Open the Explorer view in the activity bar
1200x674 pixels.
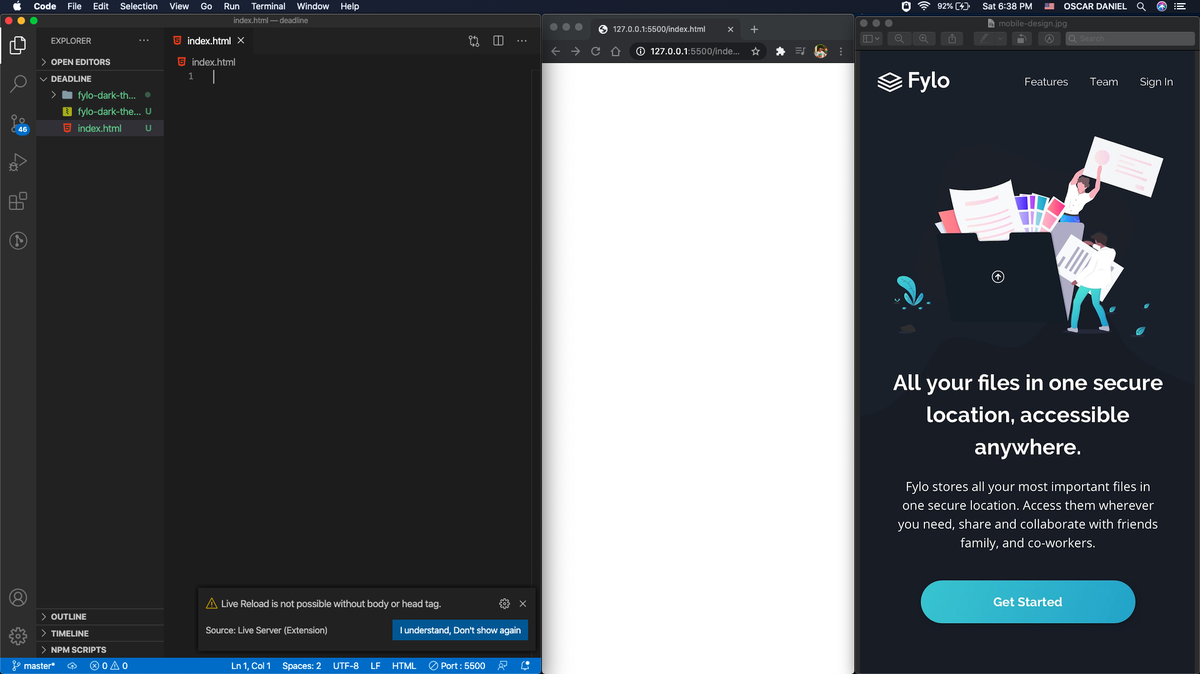click(x=18, y=45)
